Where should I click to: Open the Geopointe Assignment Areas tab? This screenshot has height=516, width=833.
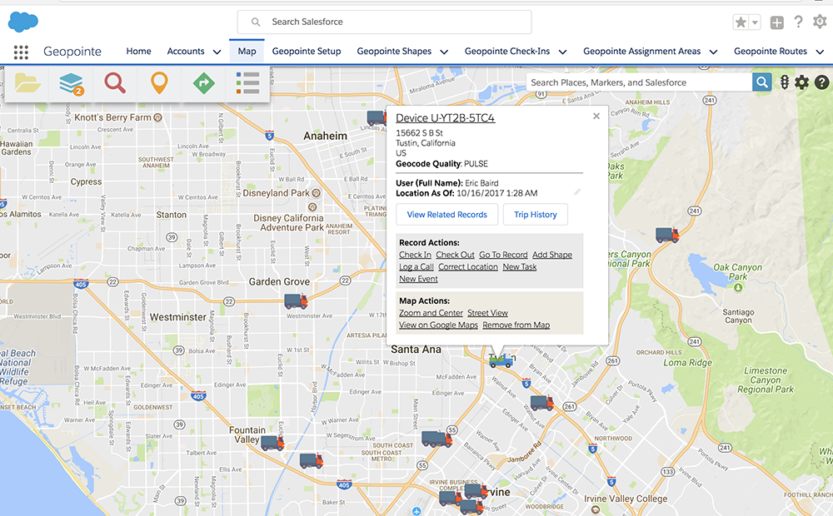(x=642, y=51)
